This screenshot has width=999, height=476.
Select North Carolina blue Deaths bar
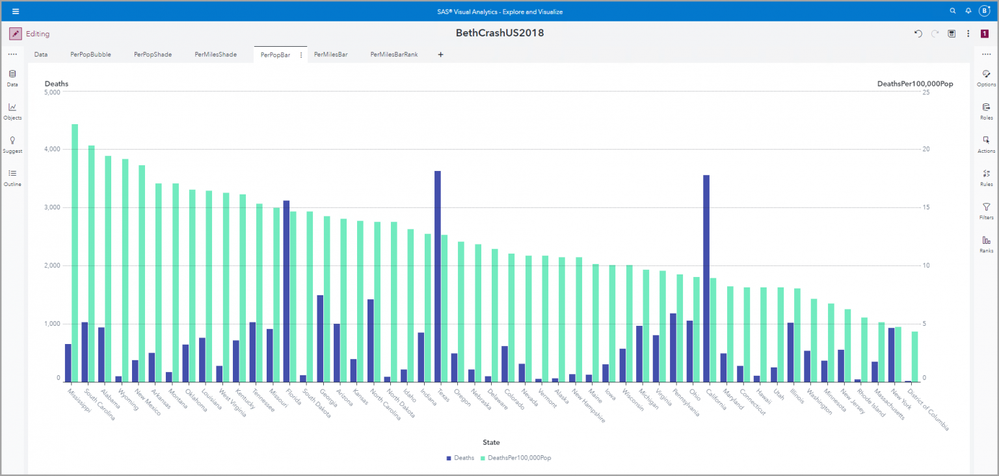(370, 340)
